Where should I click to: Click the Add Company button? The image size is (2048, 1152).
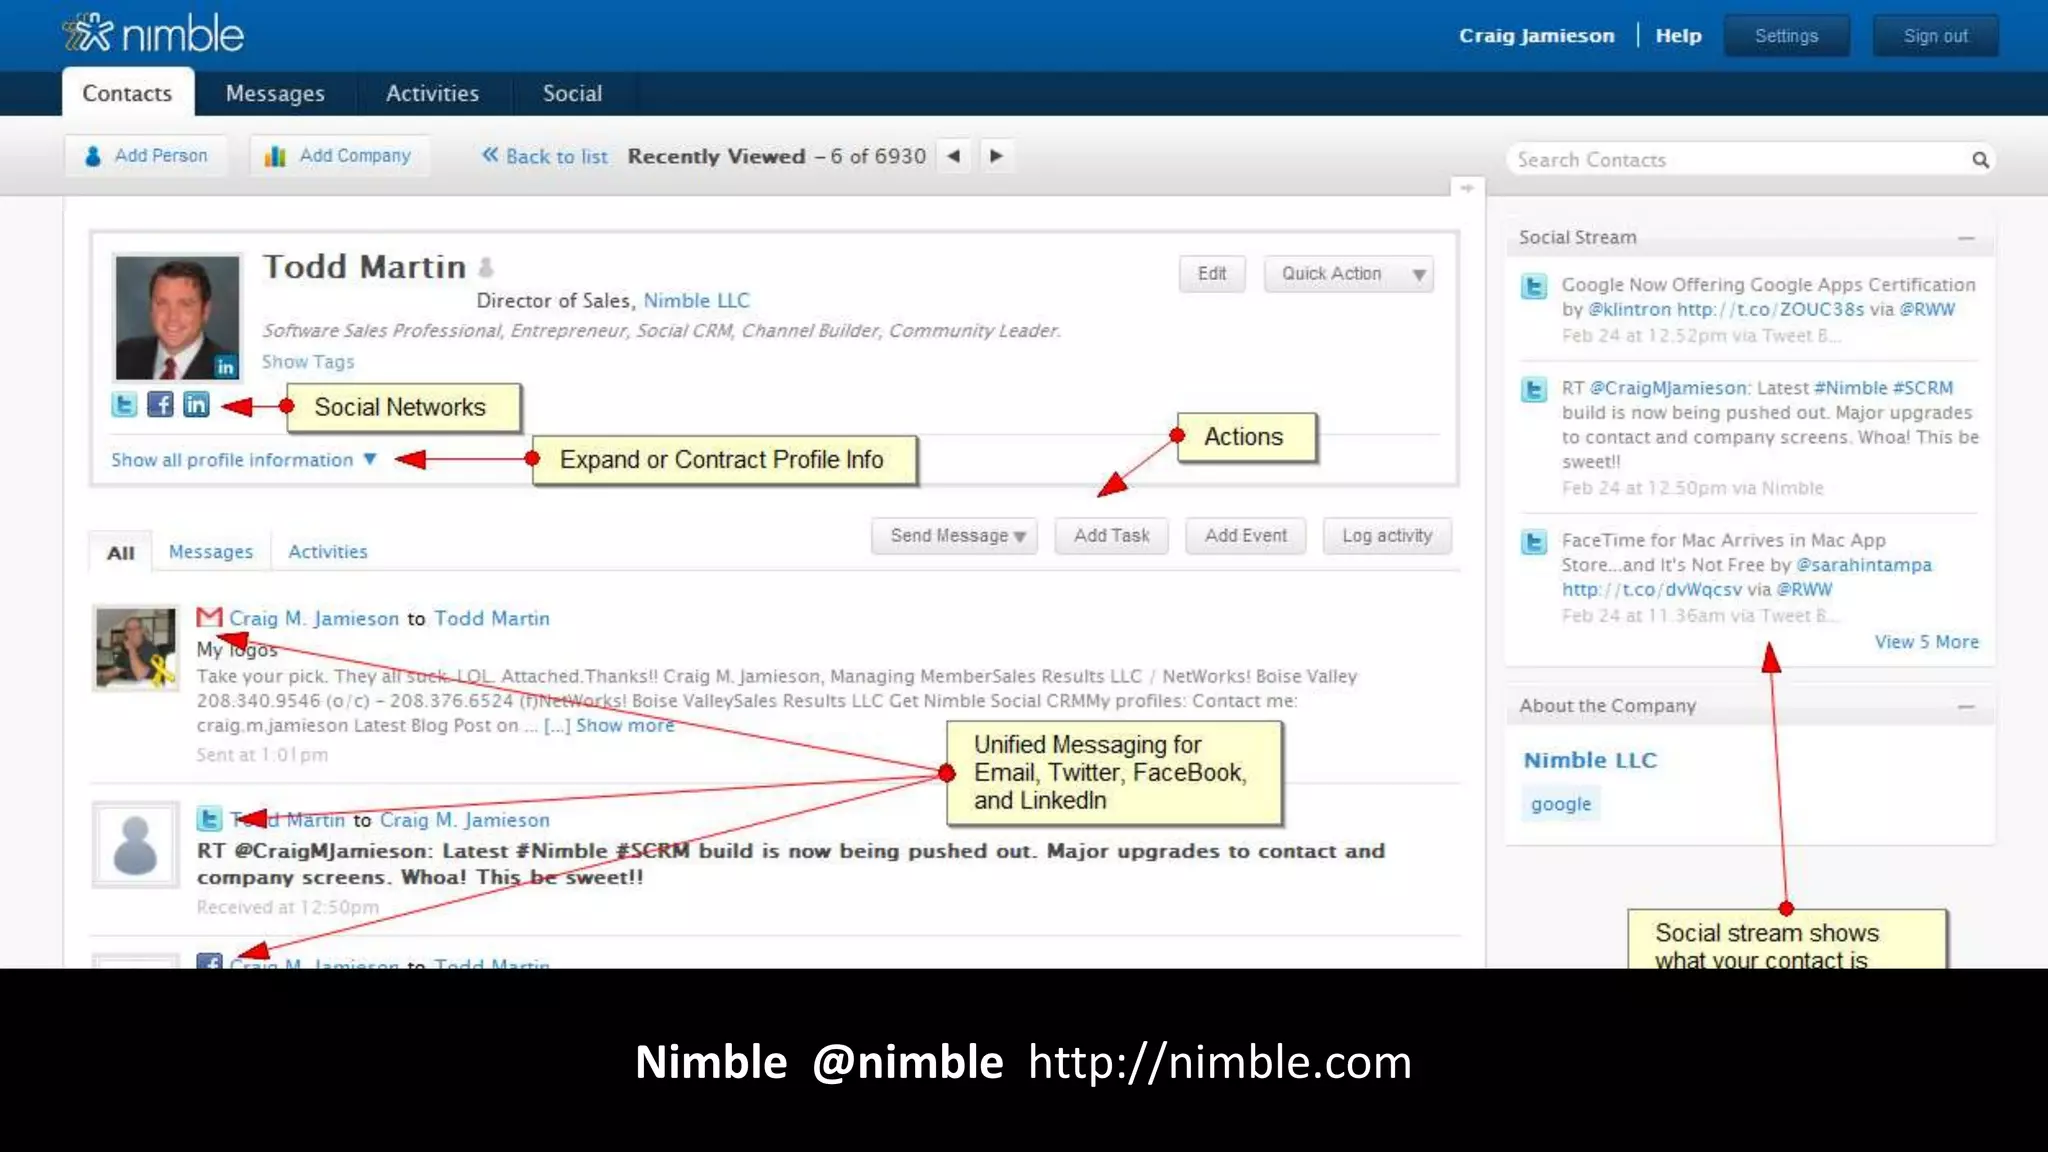(339, 156)
